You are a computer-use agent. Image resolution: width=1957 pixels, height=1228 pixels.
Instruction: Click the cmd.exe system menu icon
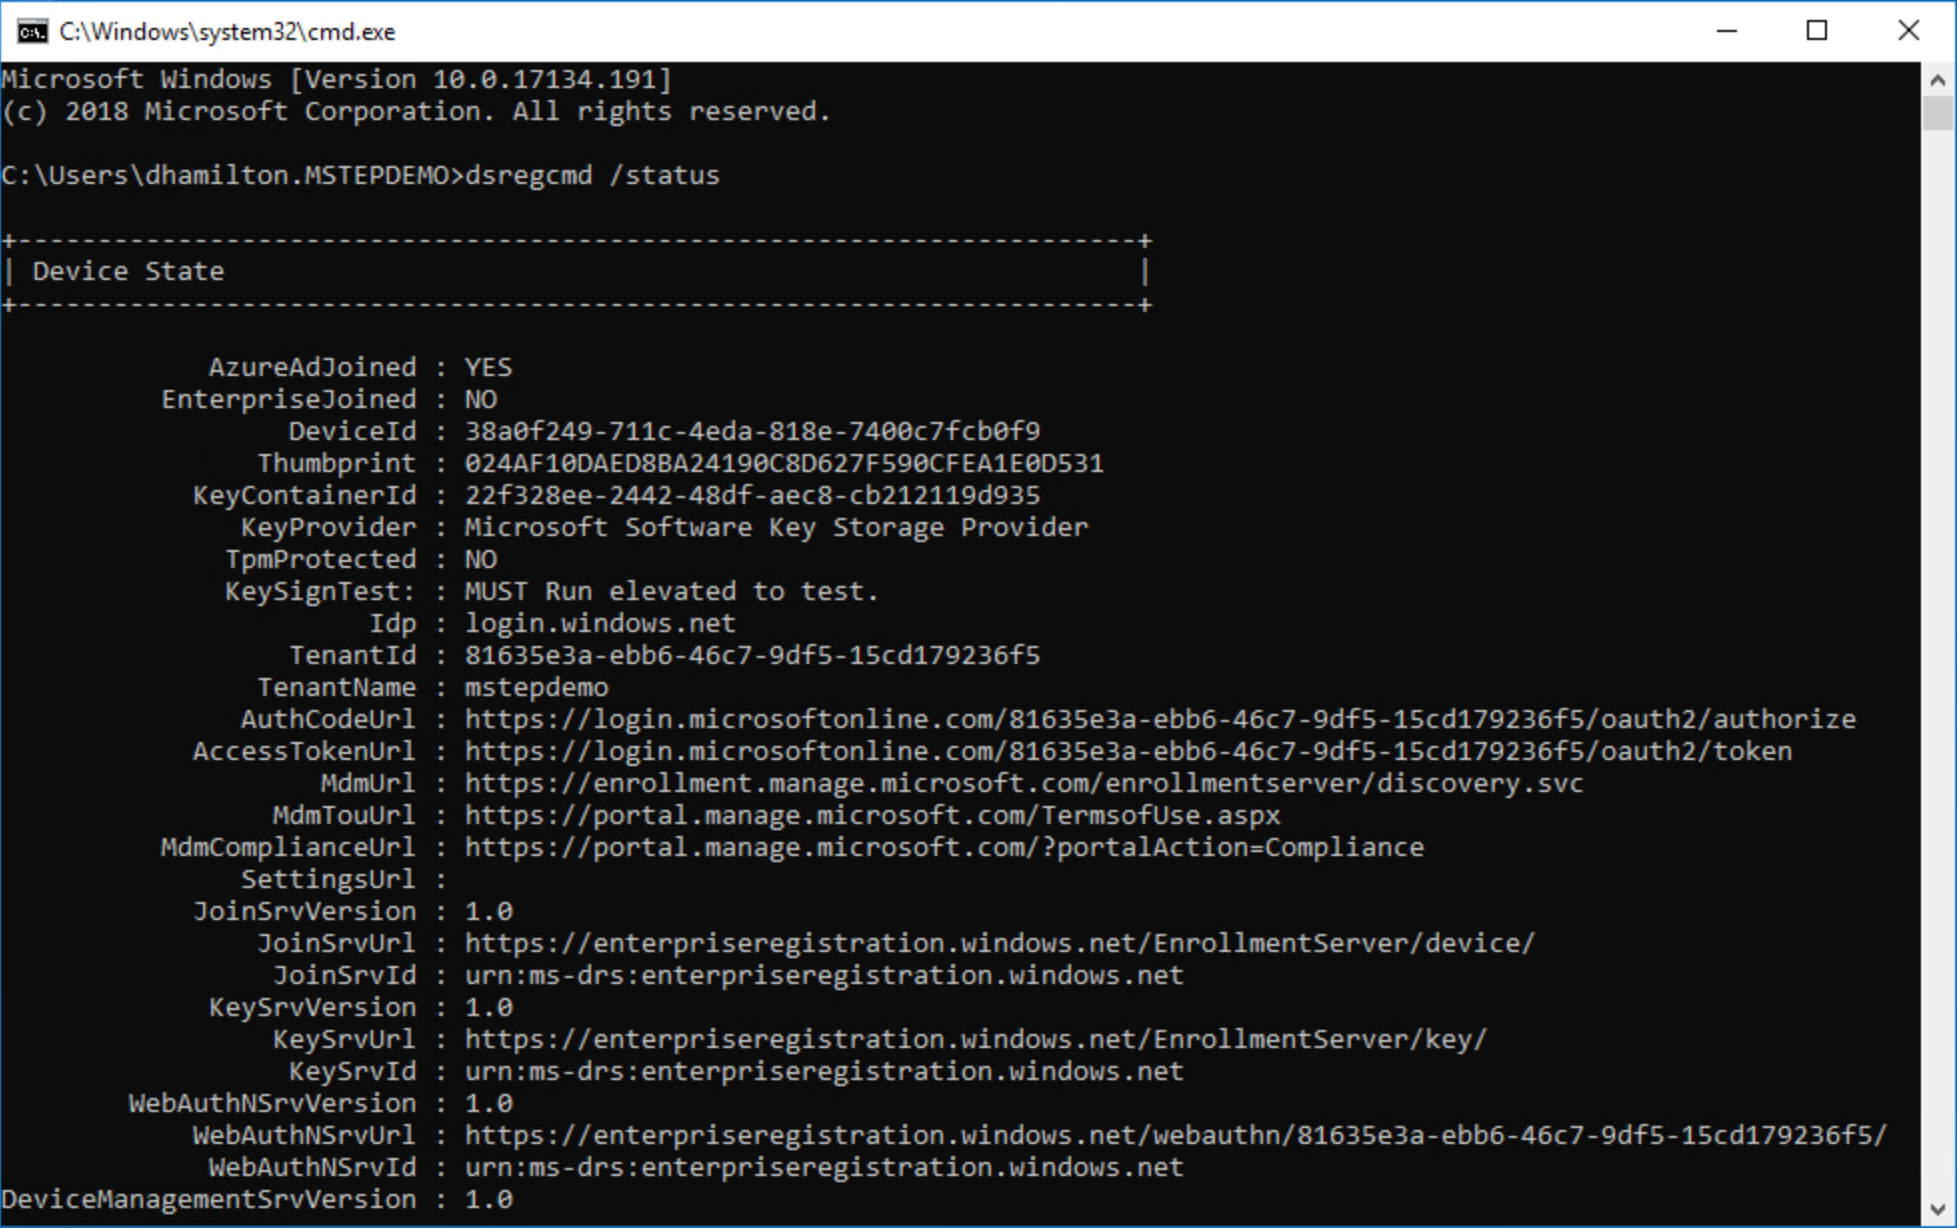click(x=32, y=31)
